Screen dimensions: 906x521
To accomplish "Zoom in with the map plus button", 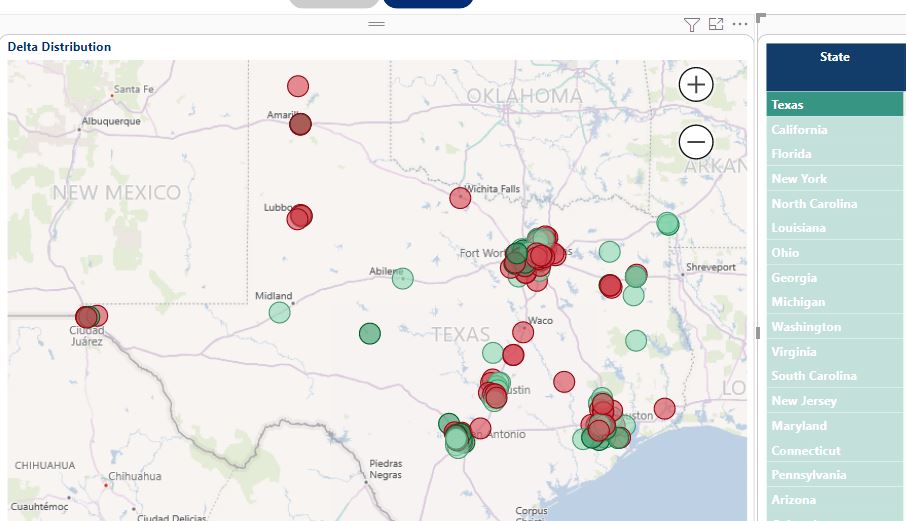I will click(x=696, y=85).
